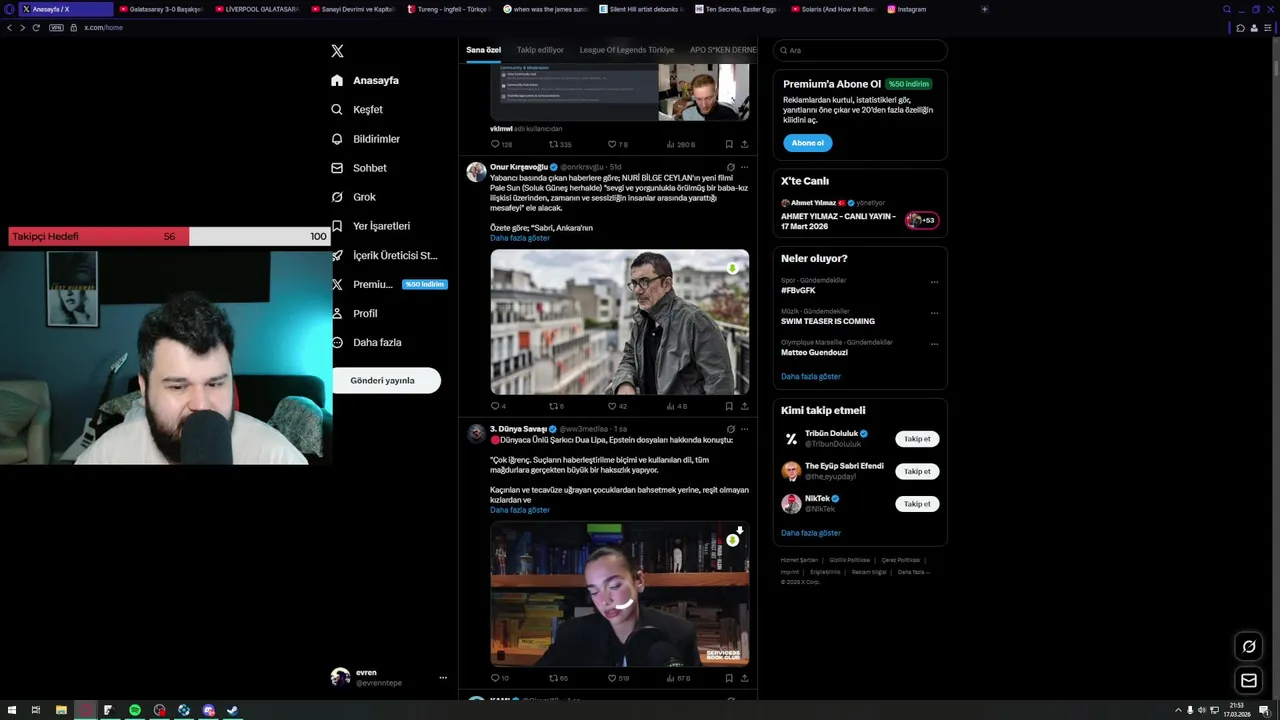Open Sohbet messages page
Viewport: 1280px width, 720px height.
click(x=359, y=168)
